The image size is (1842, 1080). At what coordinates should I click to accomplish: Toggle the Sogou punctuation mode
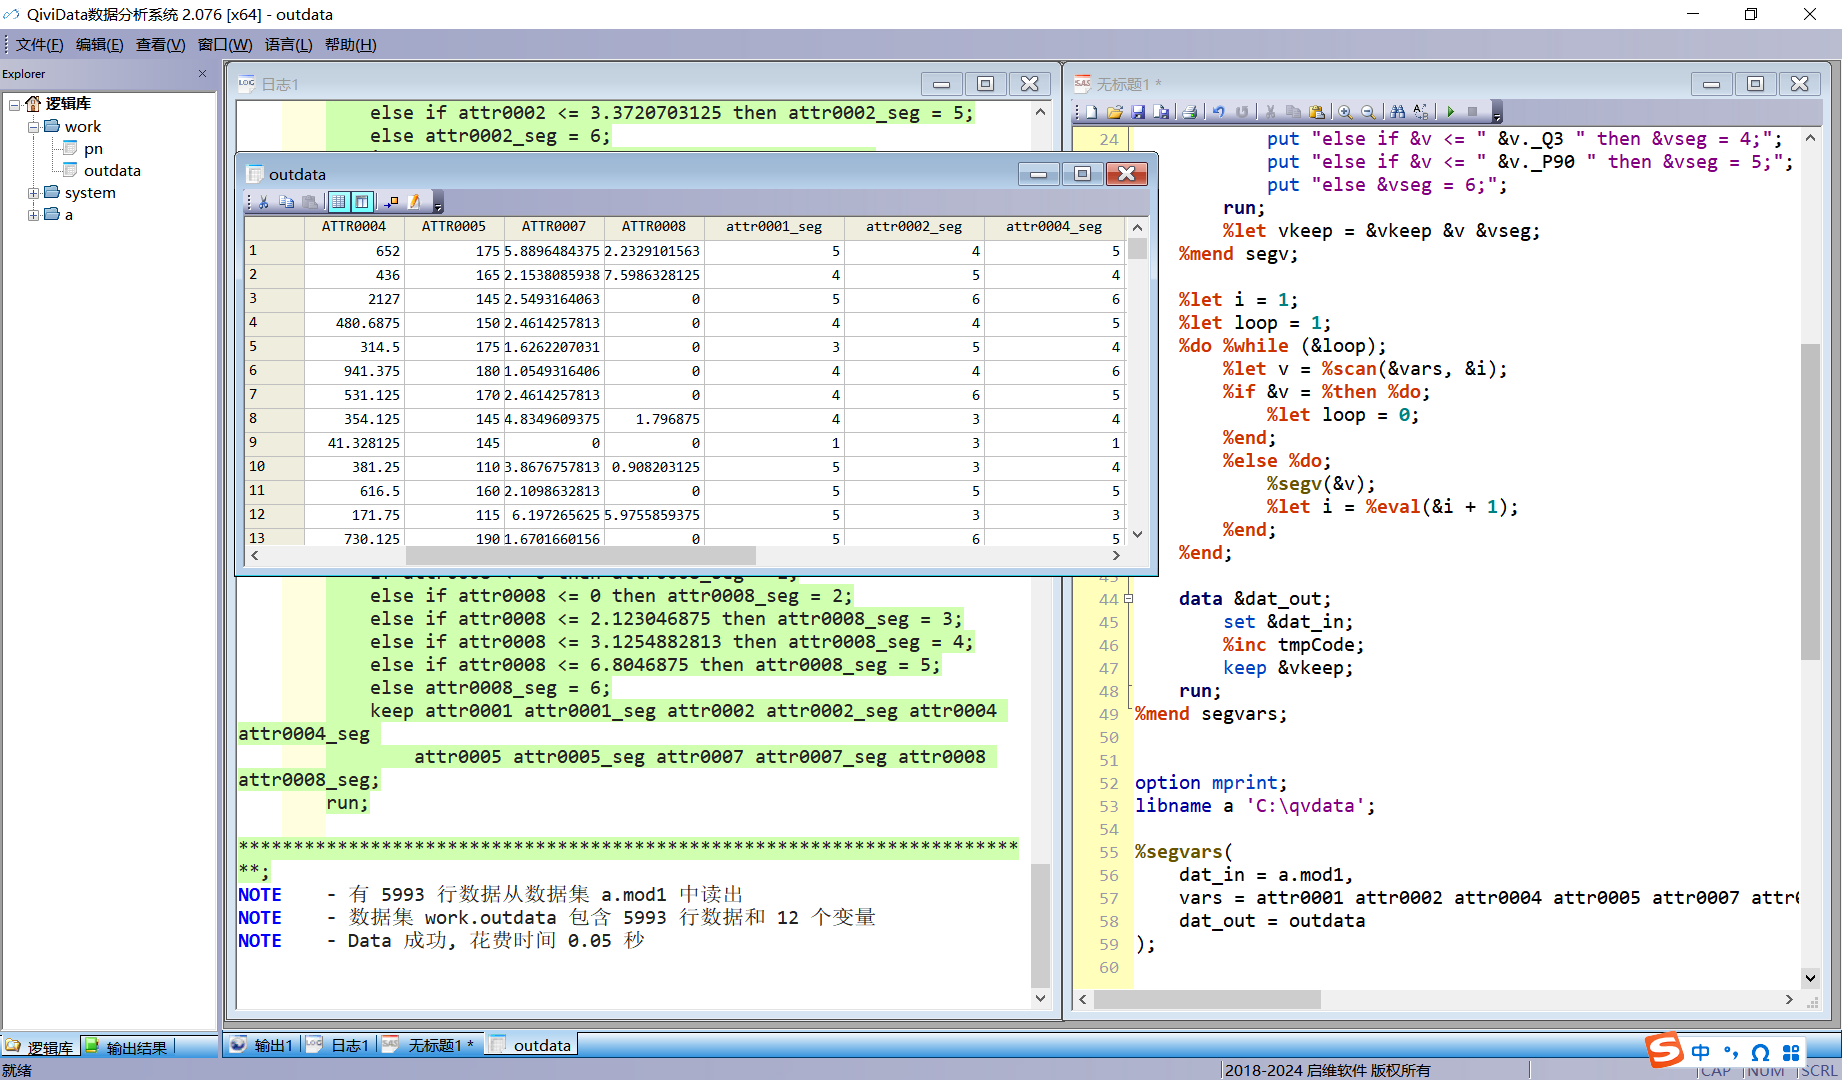(x=1731, y=1053)
